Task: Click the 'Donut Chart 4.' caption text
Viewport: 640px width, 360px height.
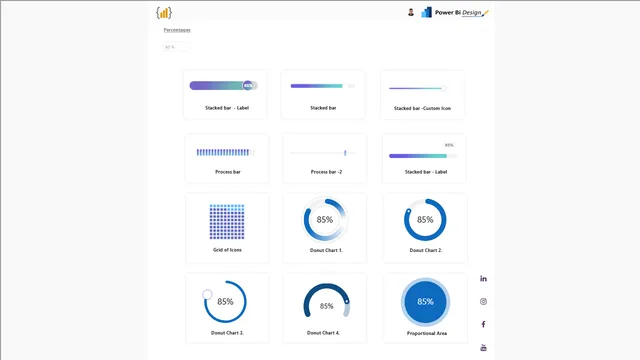Action: click(x=323, y=333)
